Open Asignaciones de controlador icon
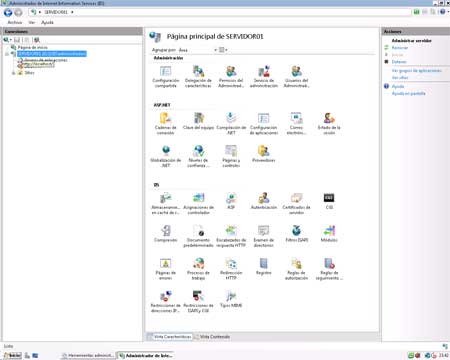This screenshot has height=360, width=450. pos(198,203)
